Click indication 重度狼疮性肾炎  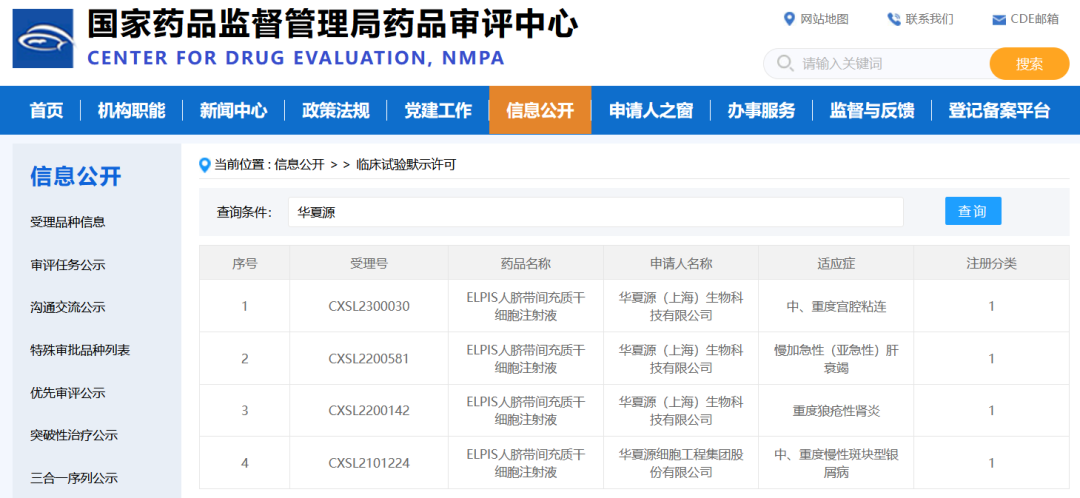coord(836,411)
